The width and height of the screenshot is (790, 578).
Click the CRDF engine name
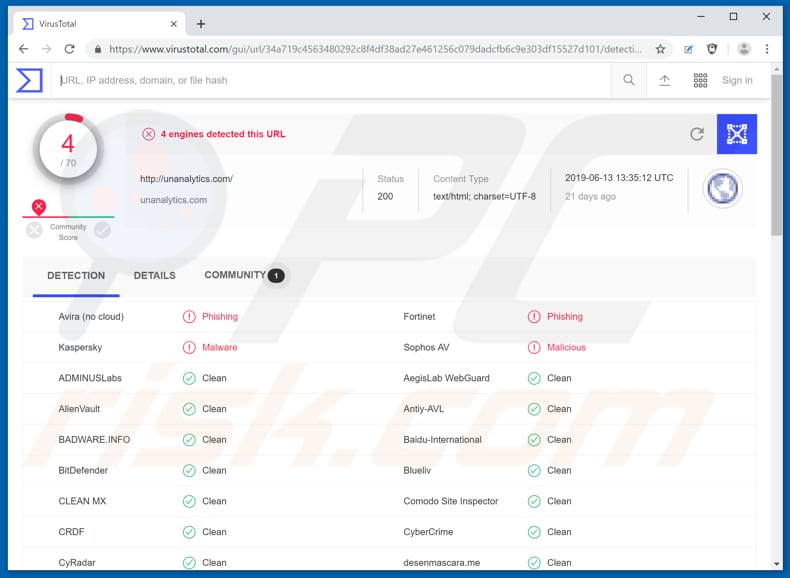71,532
